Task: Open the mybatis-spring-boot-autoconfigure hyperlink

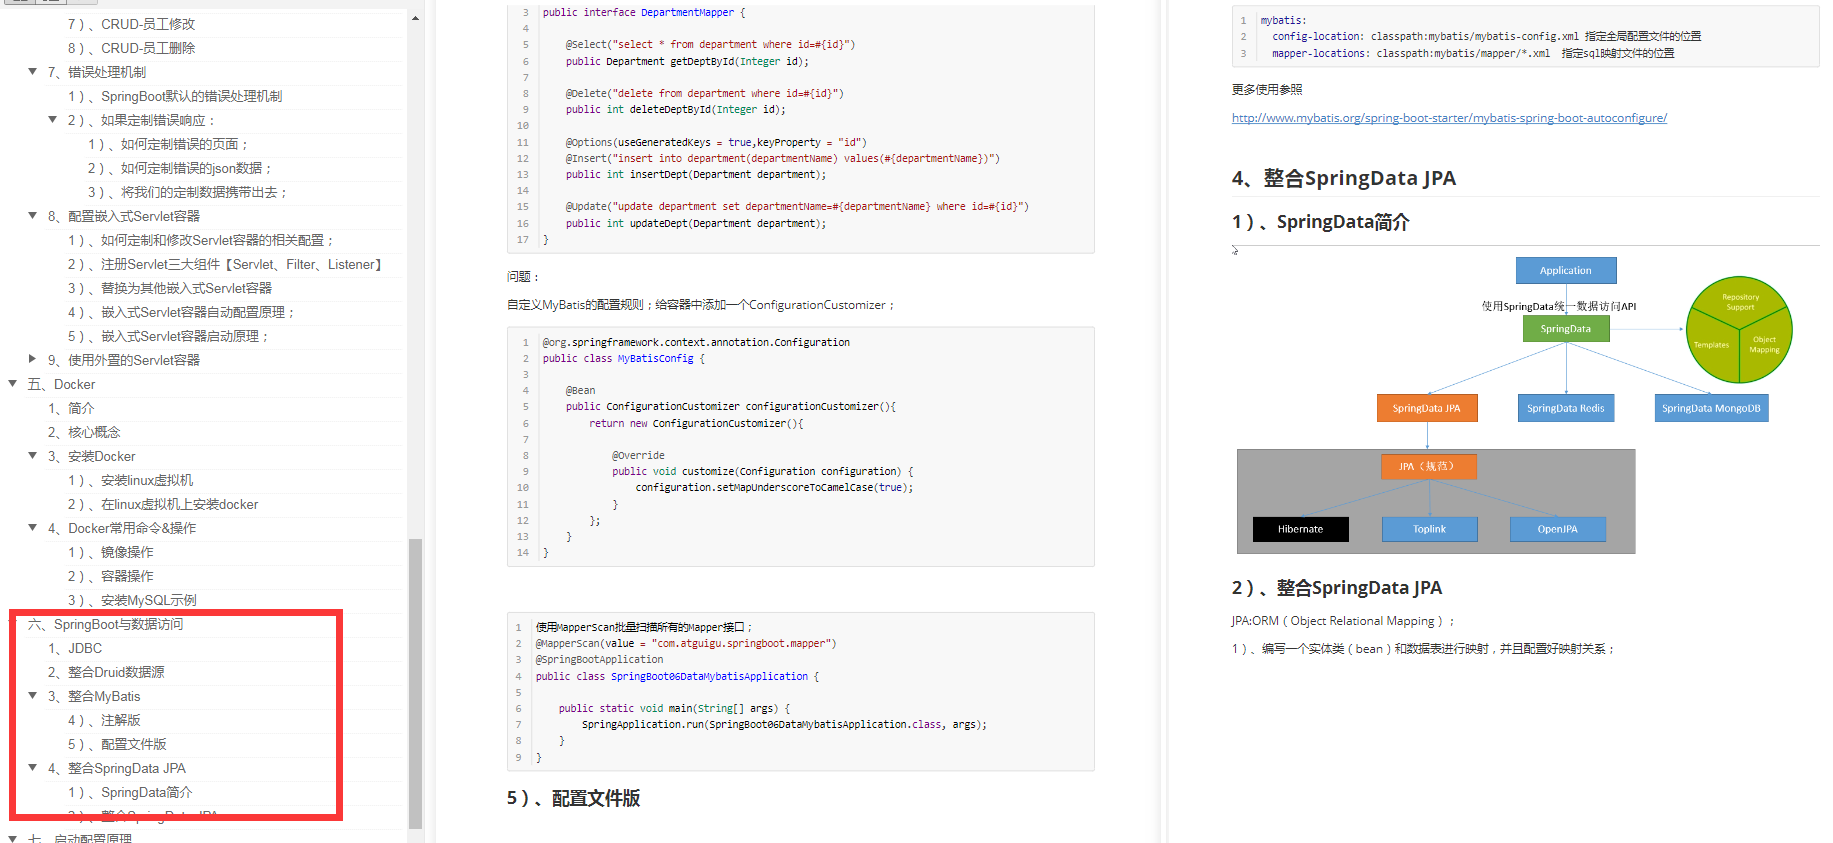Action: pos(1449,118)
